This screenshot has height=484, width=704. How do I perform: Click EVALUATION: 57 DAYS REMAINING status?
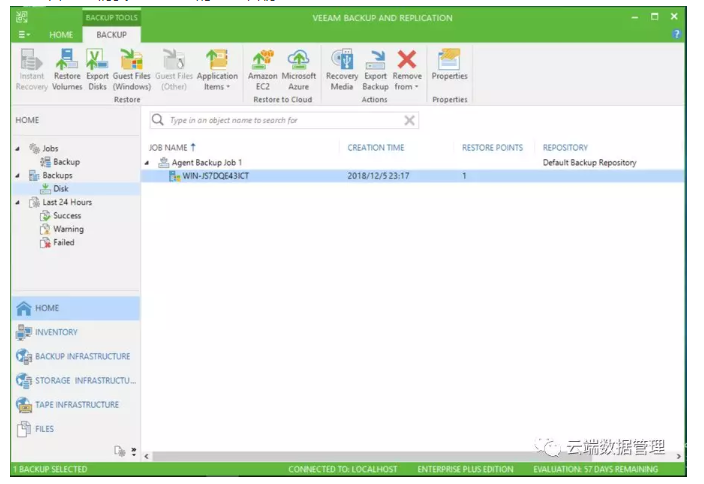(595, 469)
